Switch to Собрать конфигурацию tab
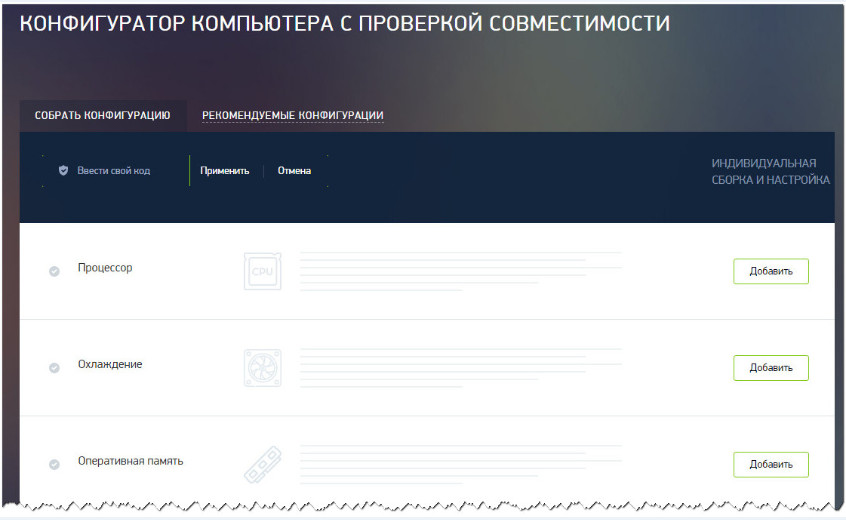Viewport: 846px width, 520px height. [103, 115]
